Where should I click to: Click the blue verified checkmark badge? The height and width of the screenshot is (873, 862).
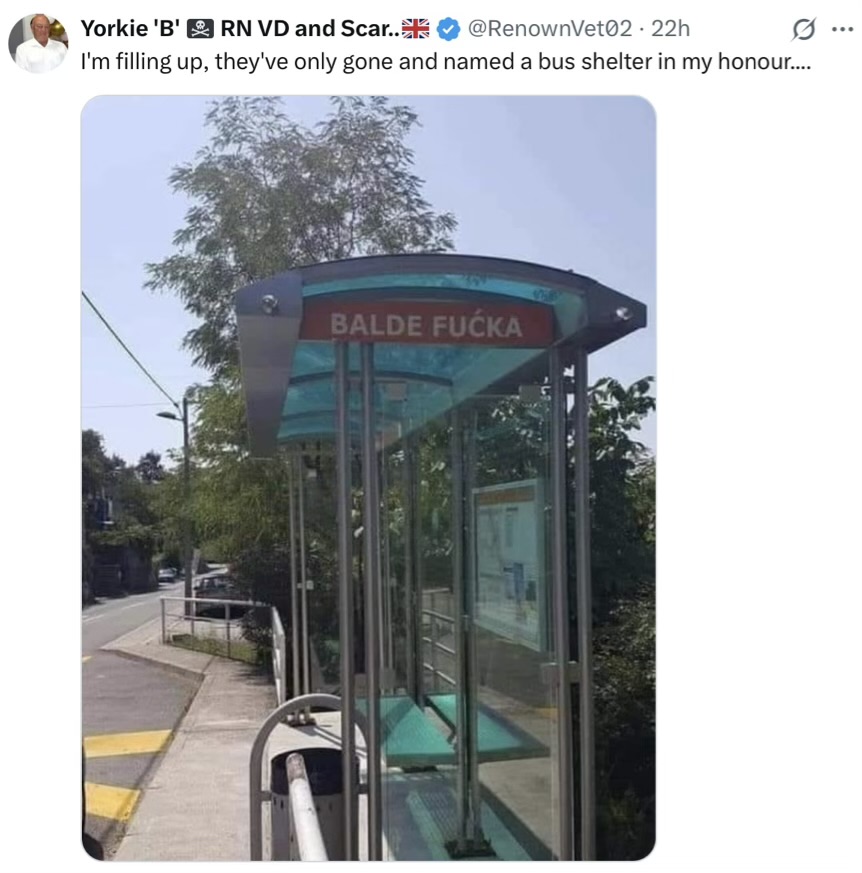pyautogui.click(x=448, y=29)
